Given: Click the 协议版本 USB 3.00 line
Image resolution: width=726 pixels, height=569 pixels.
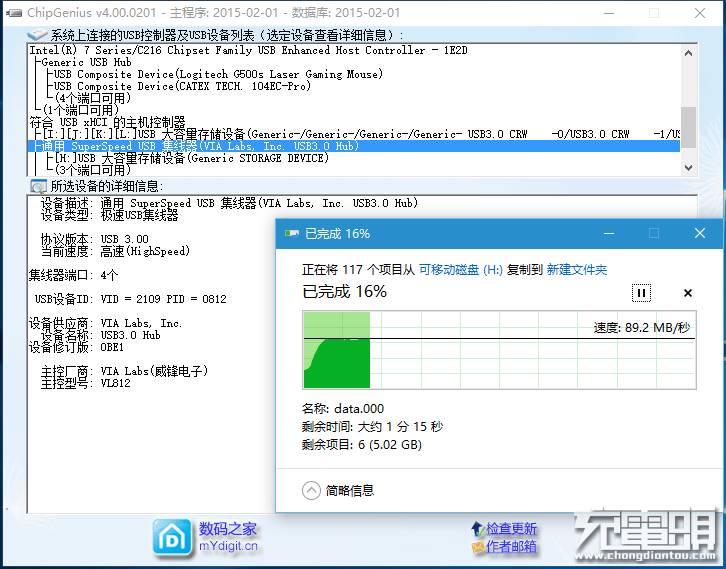Looking at the screenshot, I should tap(94, 239).
